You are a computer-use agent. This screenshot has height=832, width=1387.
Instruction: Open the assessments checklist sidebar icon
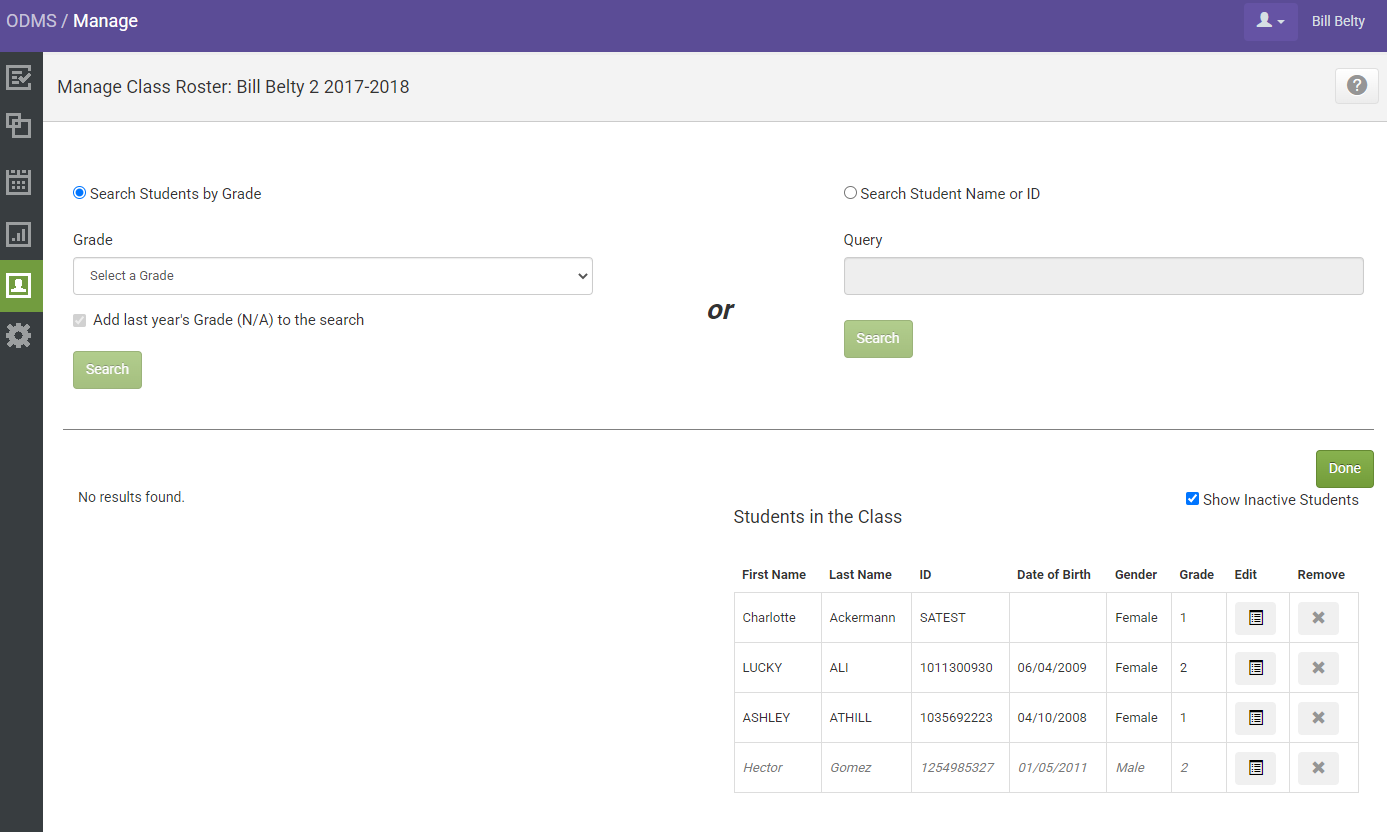[x=18, y=77]
